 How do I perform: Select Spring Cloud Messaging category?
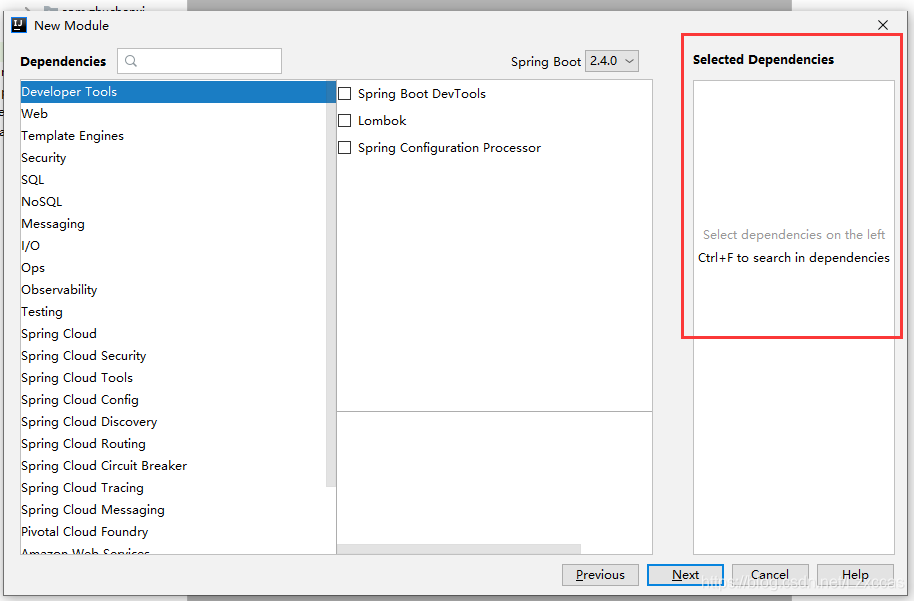(178, 510)
